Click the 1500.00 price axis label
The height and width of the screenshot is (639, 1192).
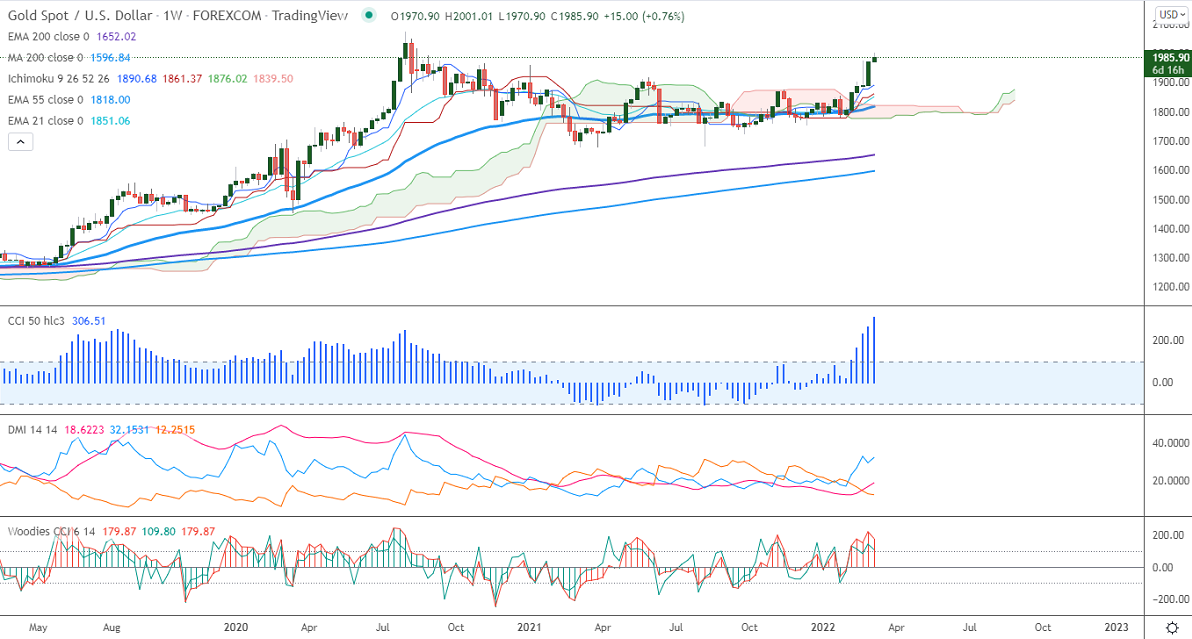point(1170,200)
